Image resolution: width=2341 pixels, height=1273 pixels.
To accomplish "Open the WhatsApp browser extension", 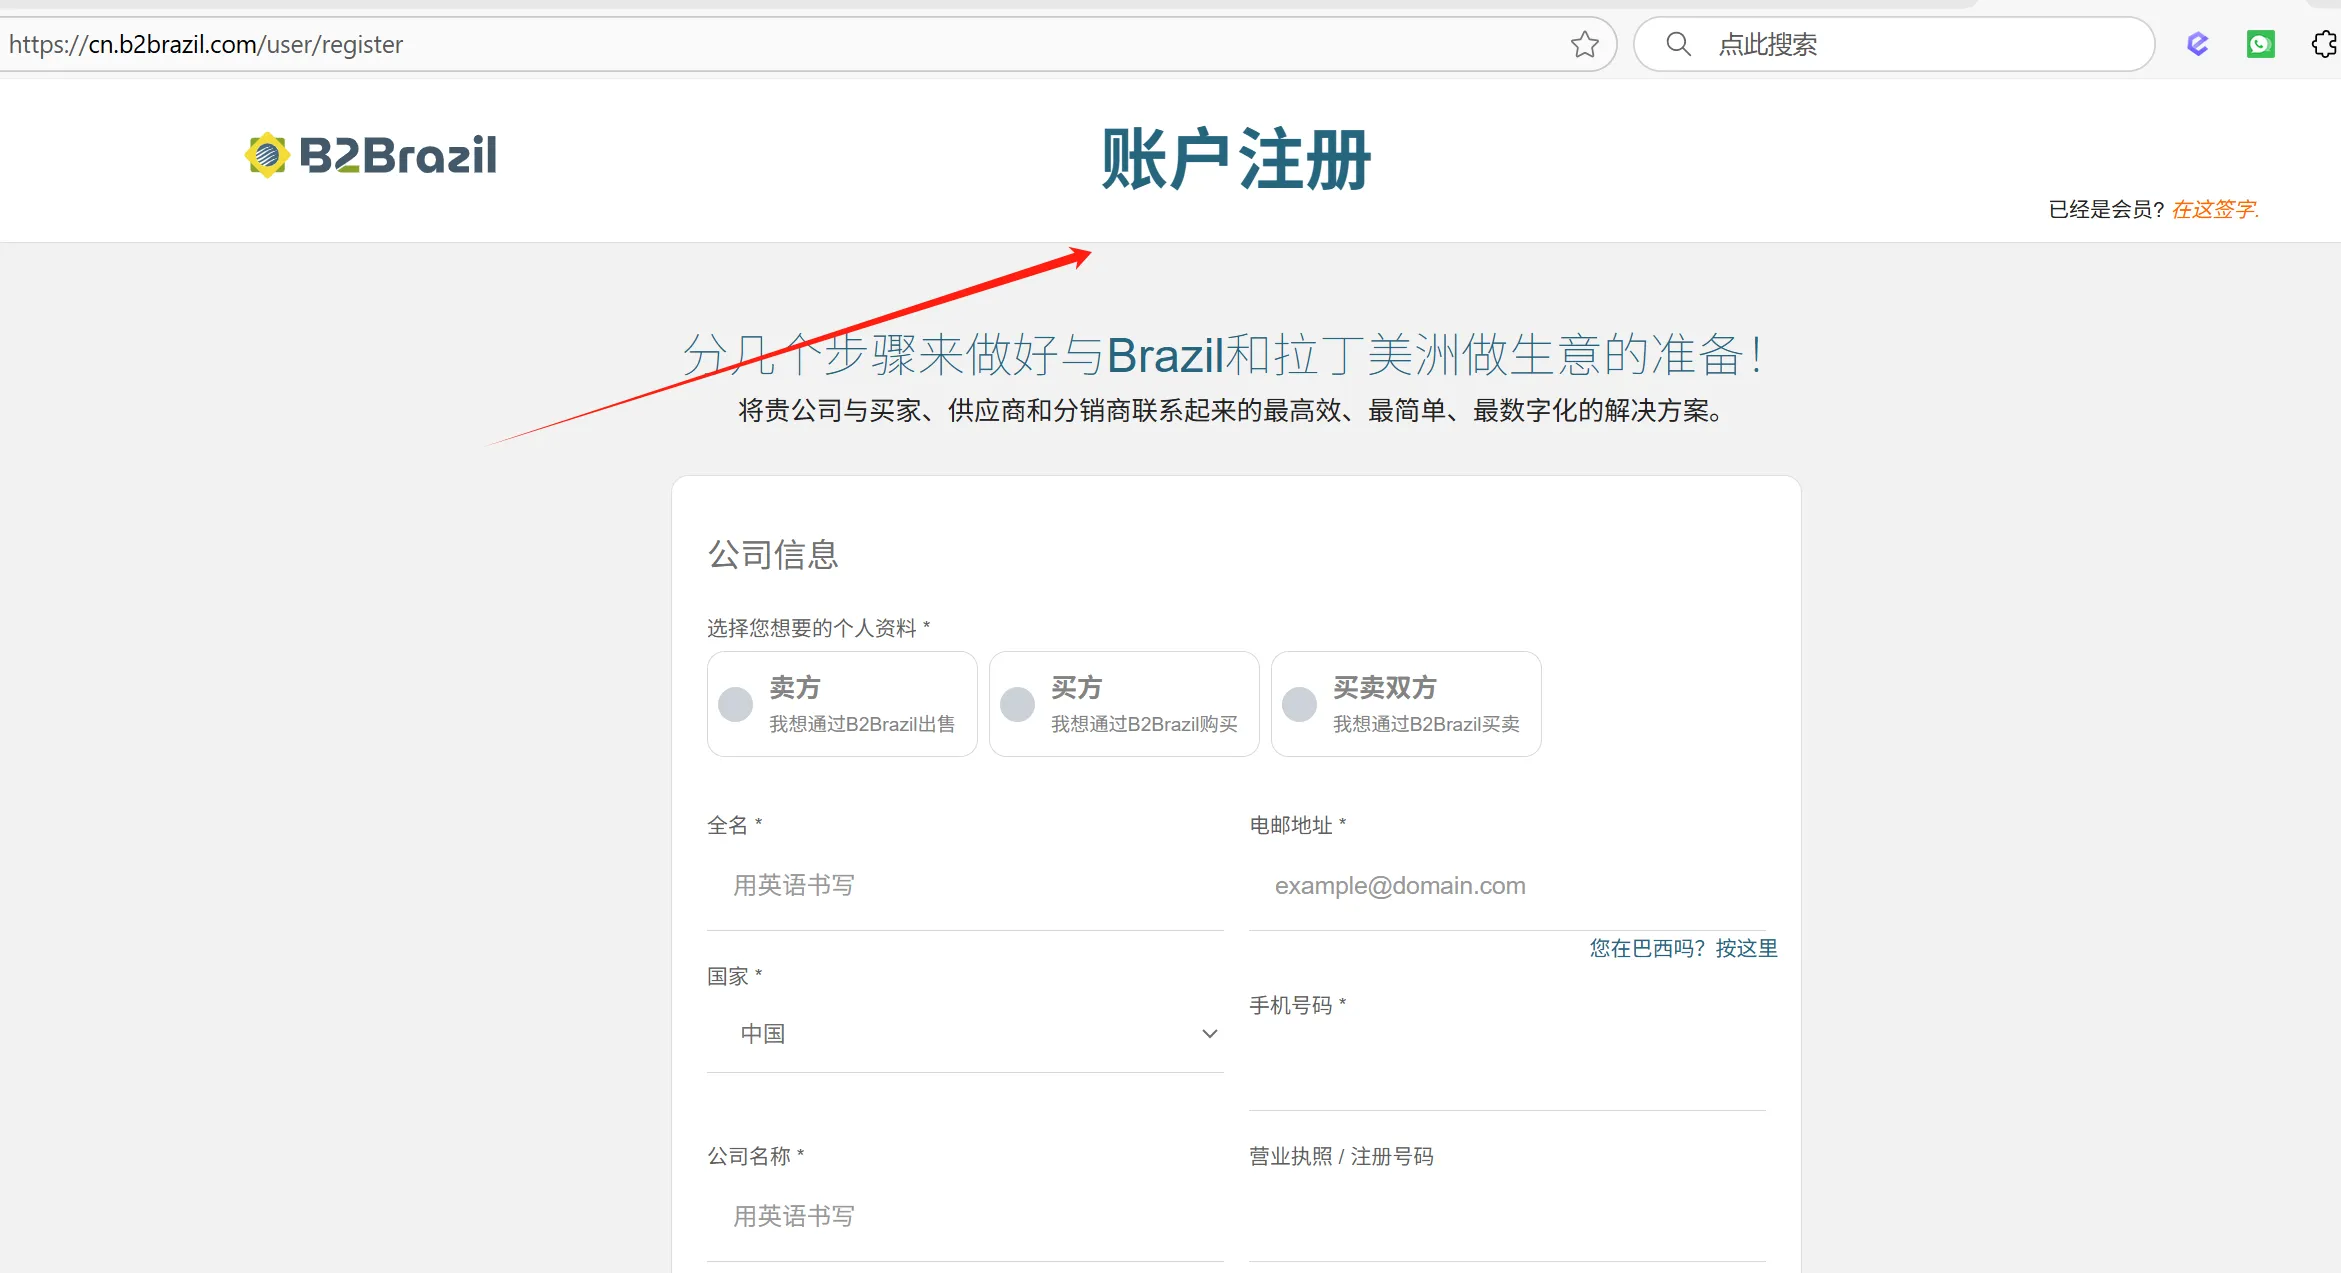I will 2260,44.
